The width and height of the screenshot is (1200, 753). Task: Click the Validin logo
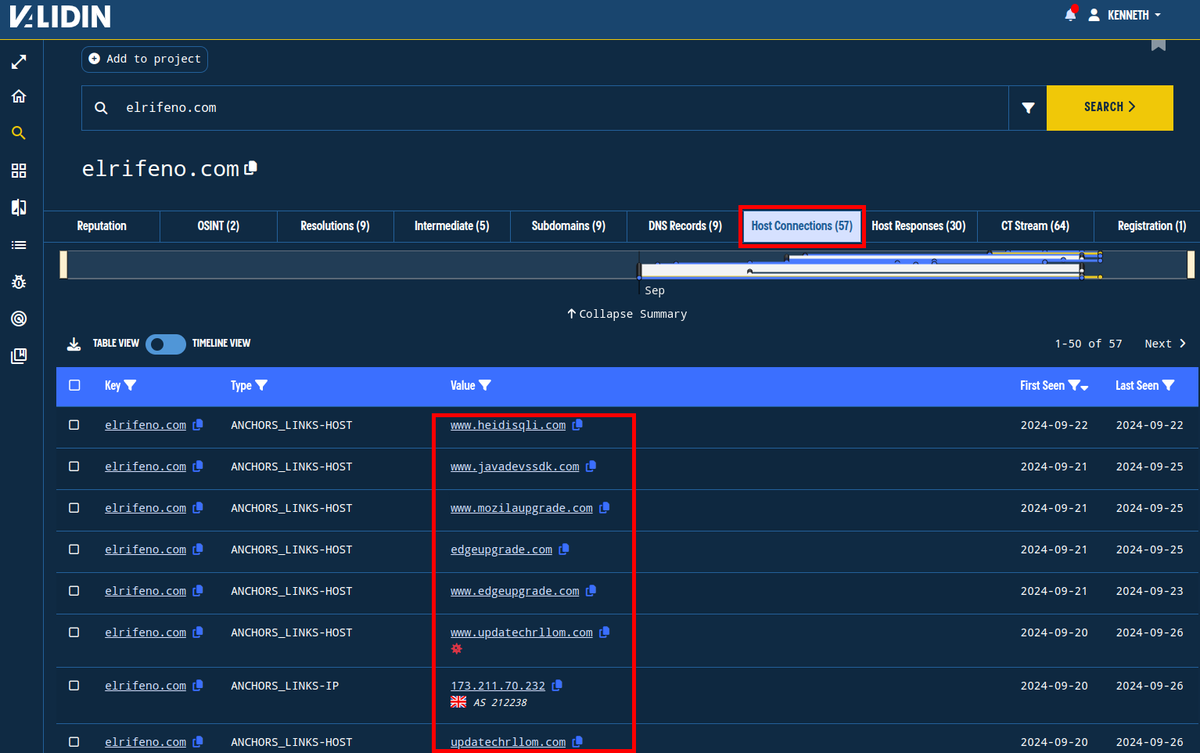(x=61, y=17)
